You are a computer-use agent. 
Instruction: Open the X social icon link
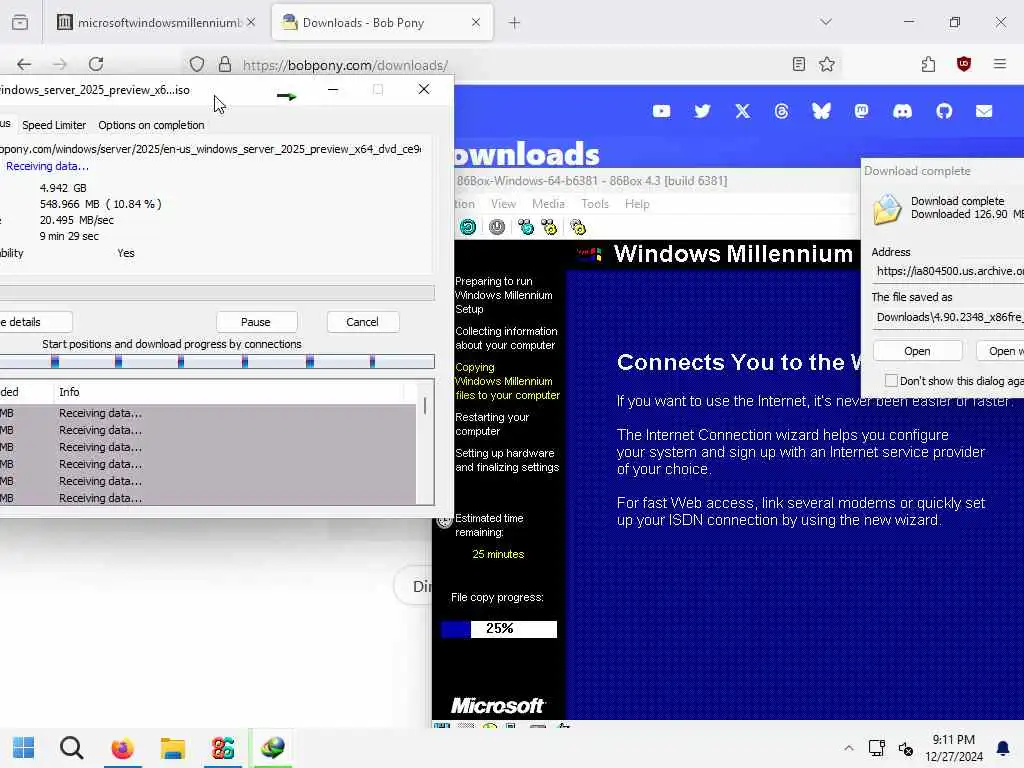point(743,111)
